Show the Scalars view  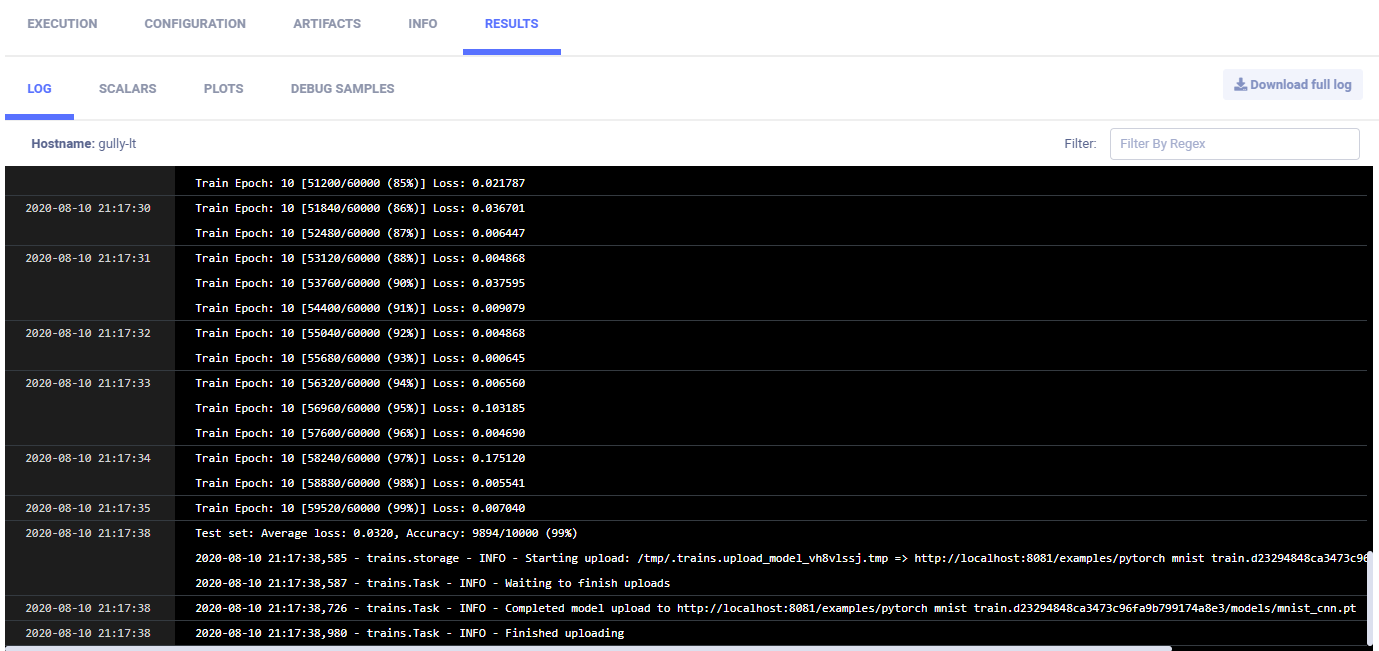[128, 89]
